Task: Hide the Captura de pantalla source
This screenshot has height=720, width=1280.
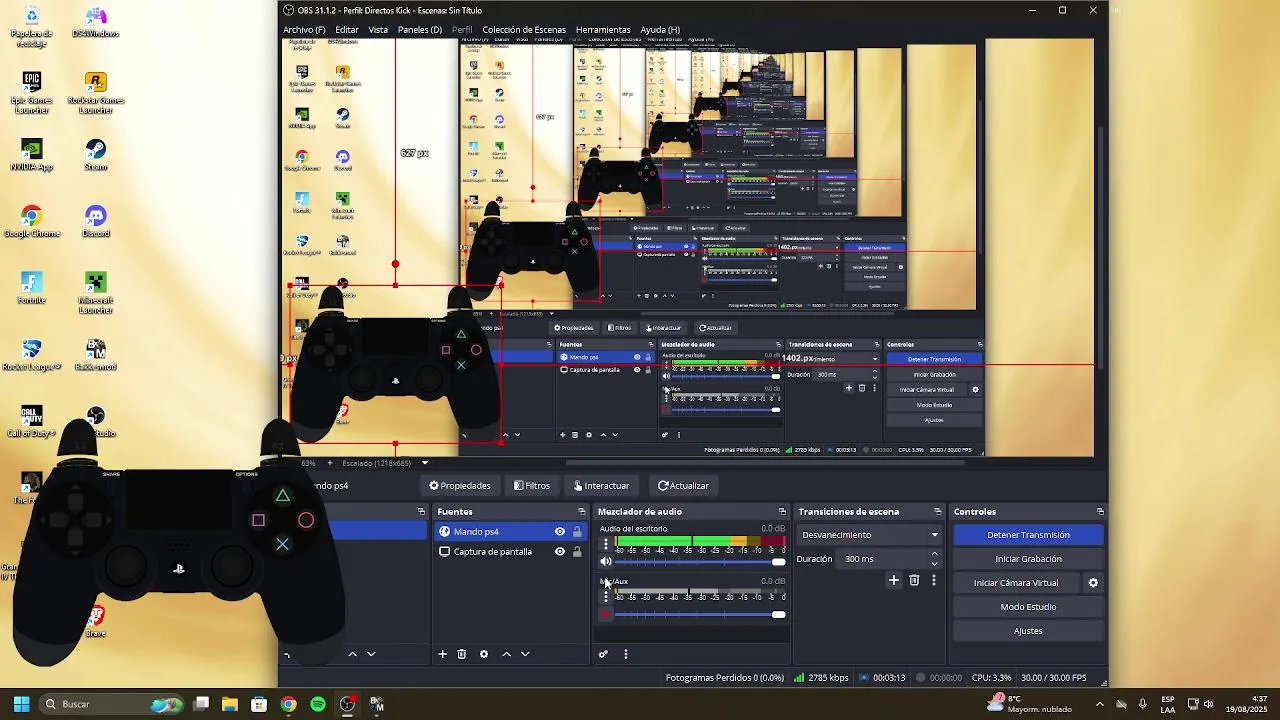Action: 560,552
